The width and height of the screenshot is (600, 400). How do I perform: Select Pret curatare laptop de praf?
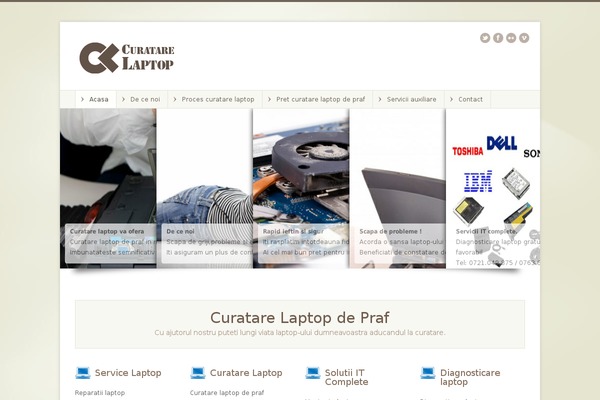(317, 100)
